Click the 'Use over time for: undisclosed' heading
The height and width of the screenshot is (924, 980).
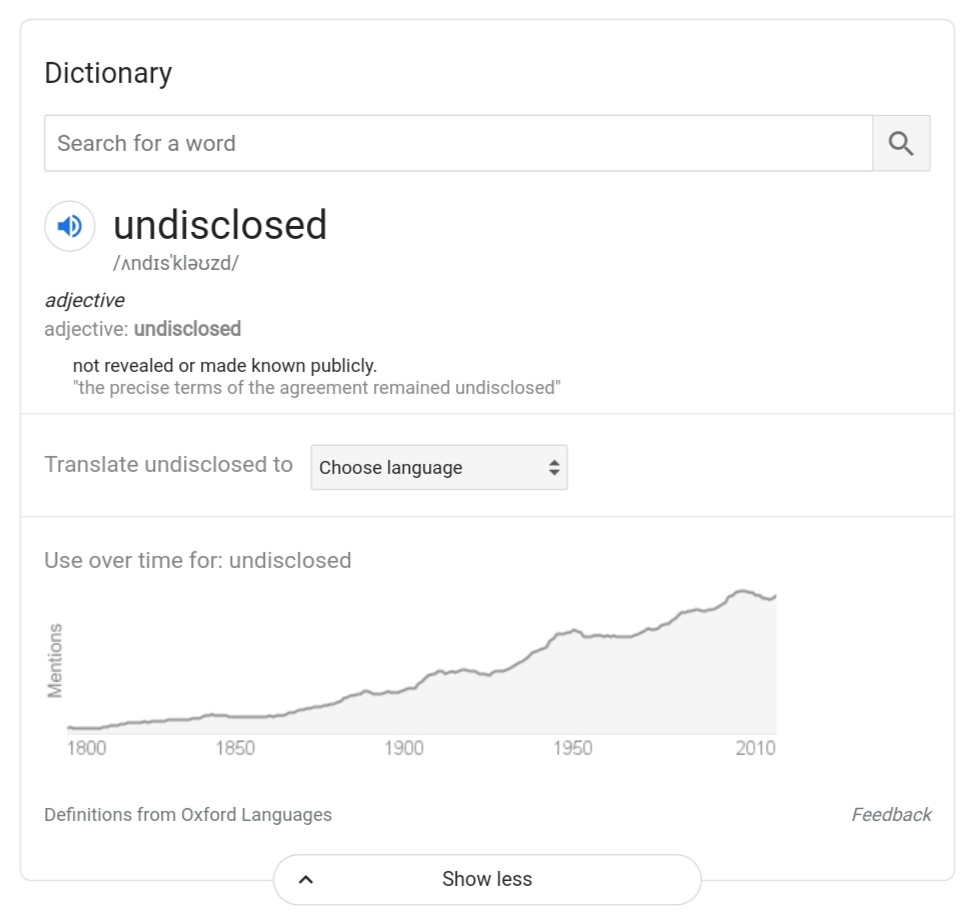click(x=198, y=560)
